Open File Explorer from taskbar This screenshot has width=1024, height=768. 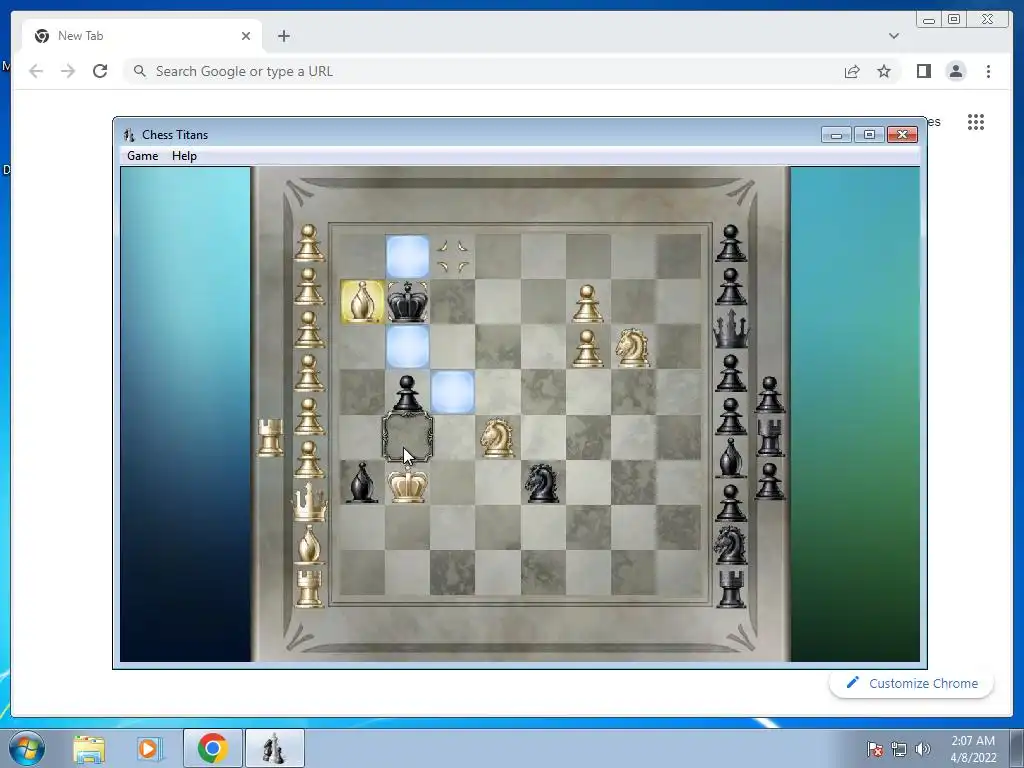pos(89,748)
